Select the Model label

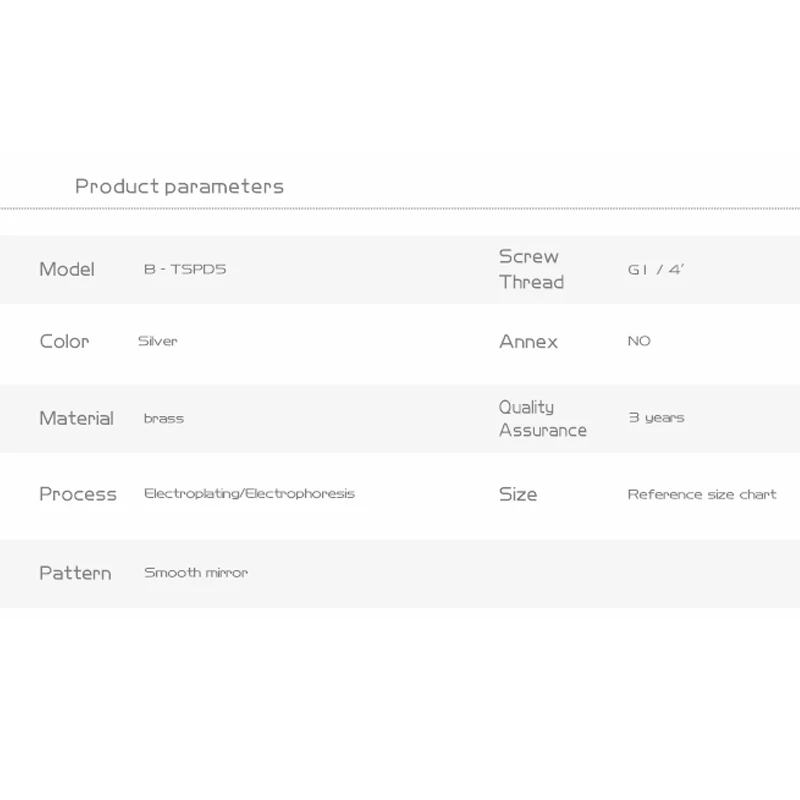point(67,269)
